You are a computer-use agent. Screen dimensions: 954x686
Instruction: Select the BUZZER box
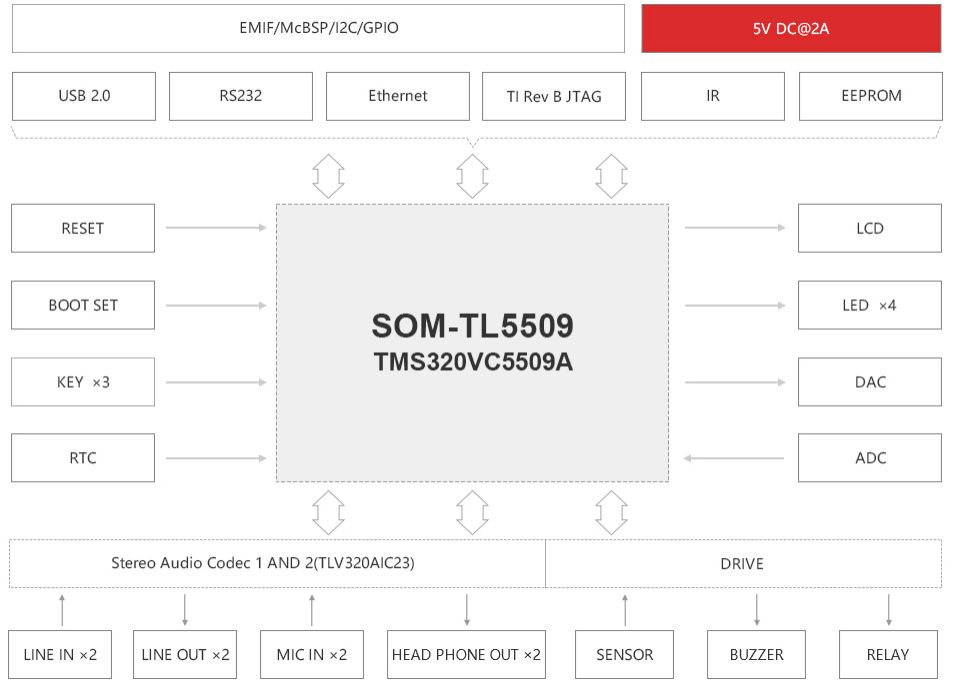click(x=756, y=654)
